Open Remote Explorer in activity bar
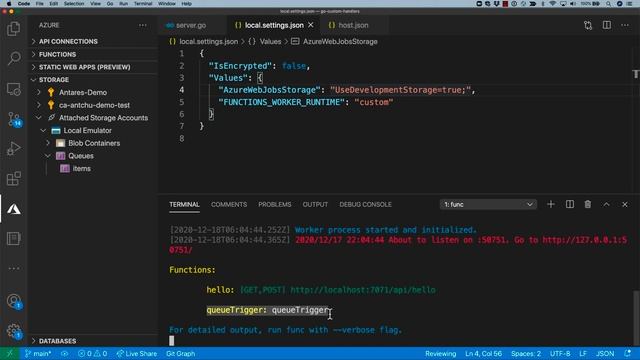 13,89
